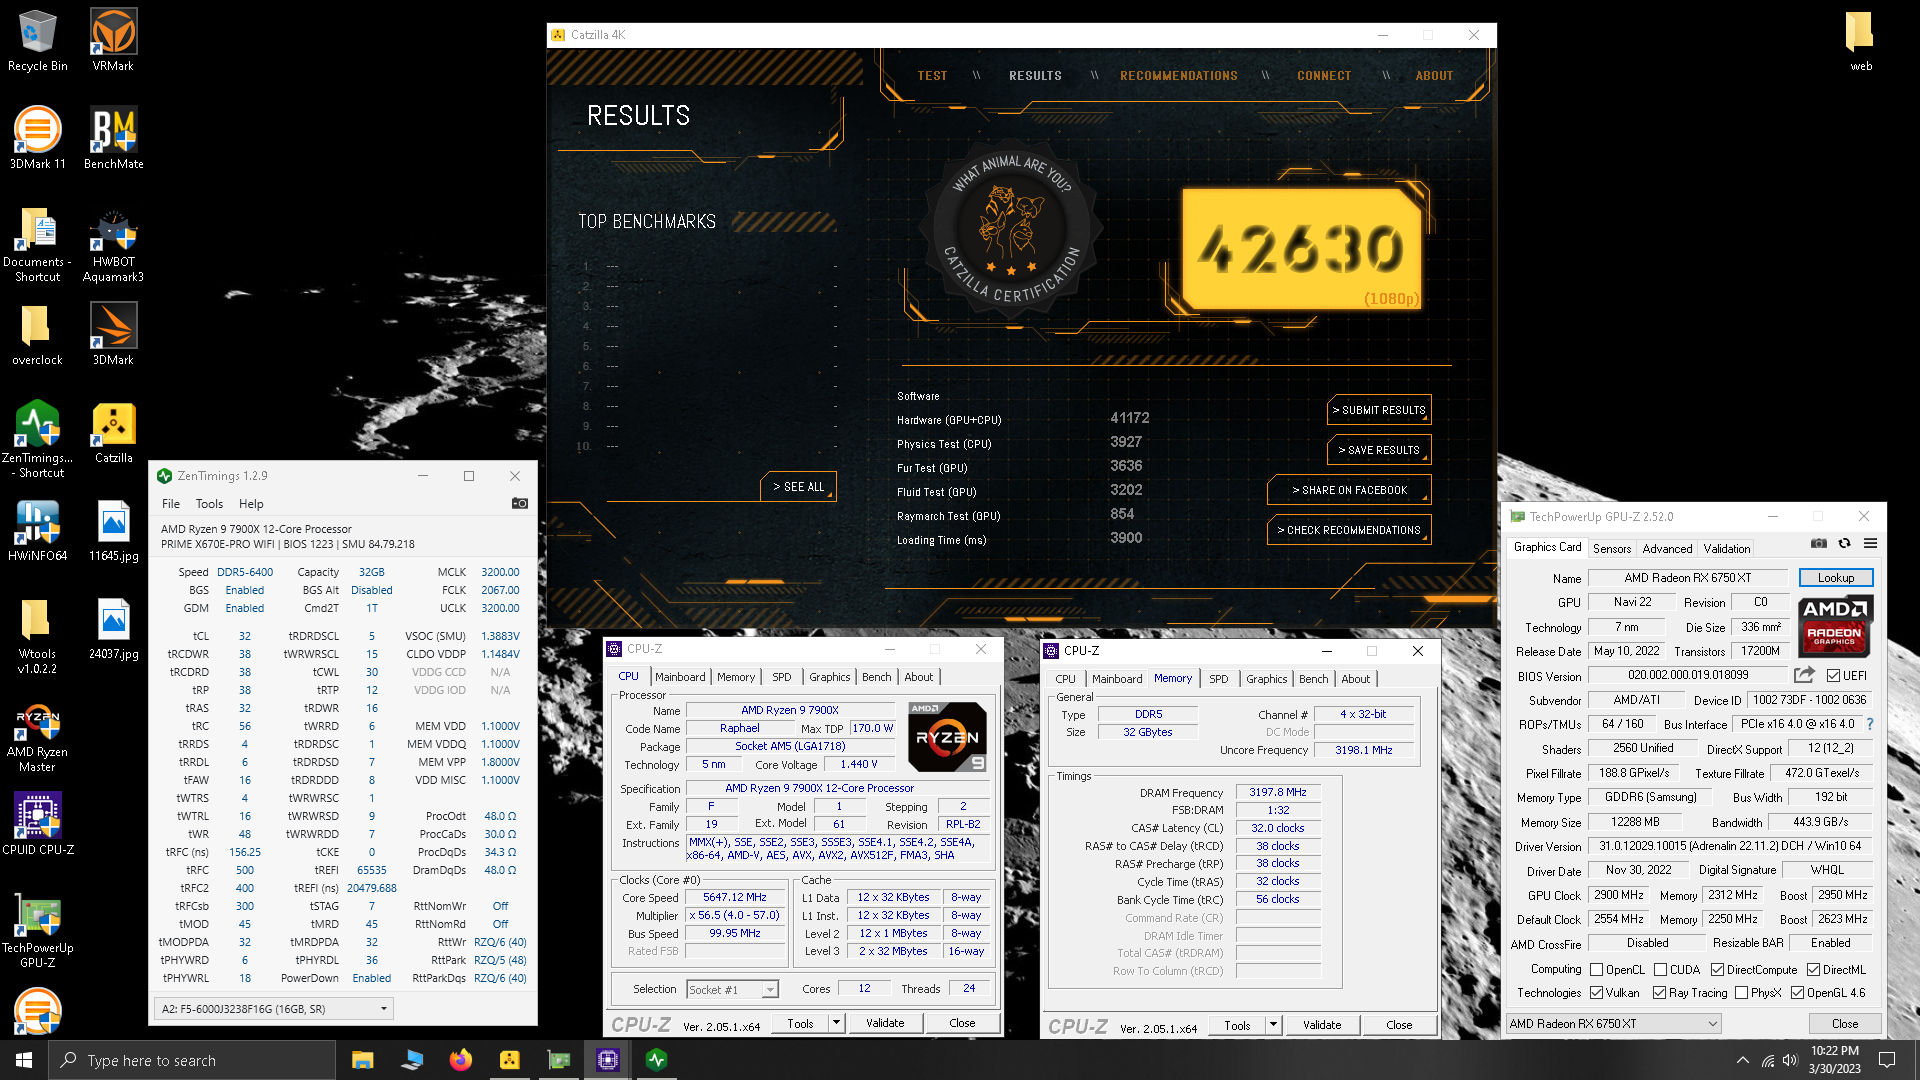Open GPU selection dropdown in GPU-Z
This screenshot has height=1080, width=1920.
click(x=1613, y=1024)
